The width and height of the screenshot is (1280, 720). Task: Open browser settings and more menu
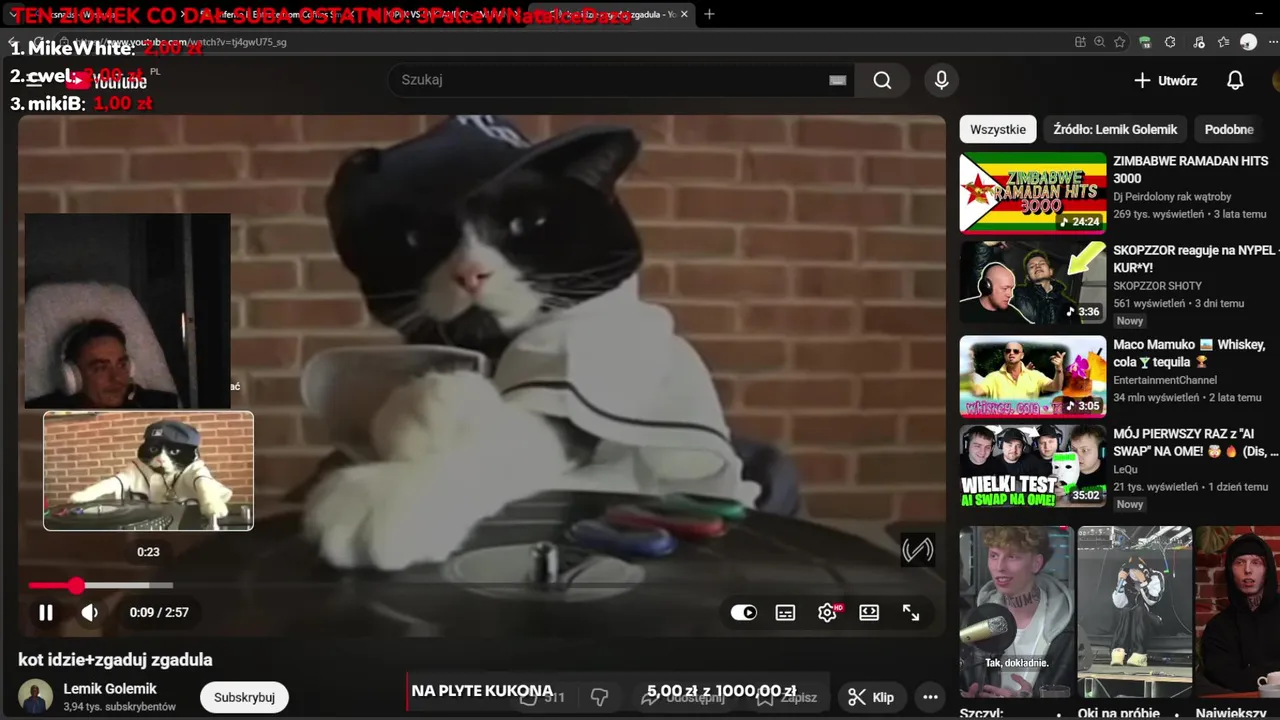tap(1271, 42)
